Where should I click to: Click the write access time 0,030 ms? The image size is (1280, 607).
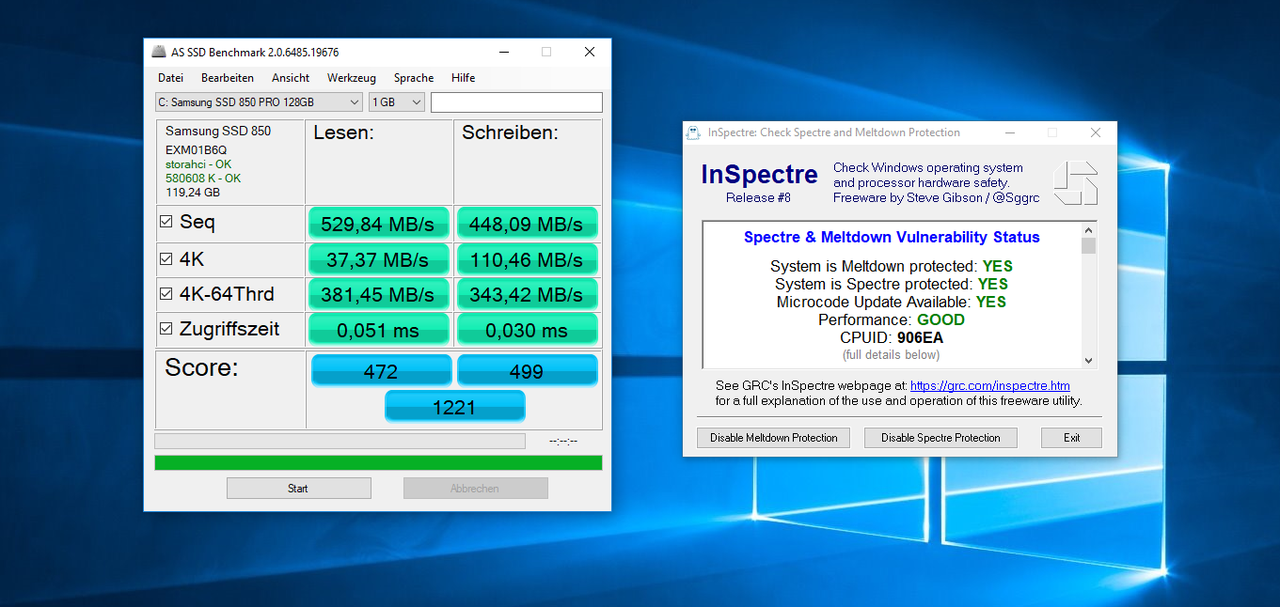526,330
